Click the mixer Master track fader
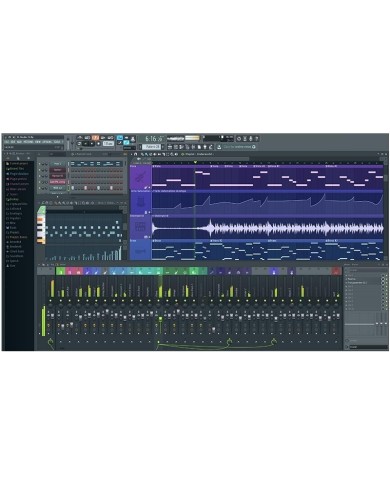Screen dimensions: 390x484 (52, 316)
